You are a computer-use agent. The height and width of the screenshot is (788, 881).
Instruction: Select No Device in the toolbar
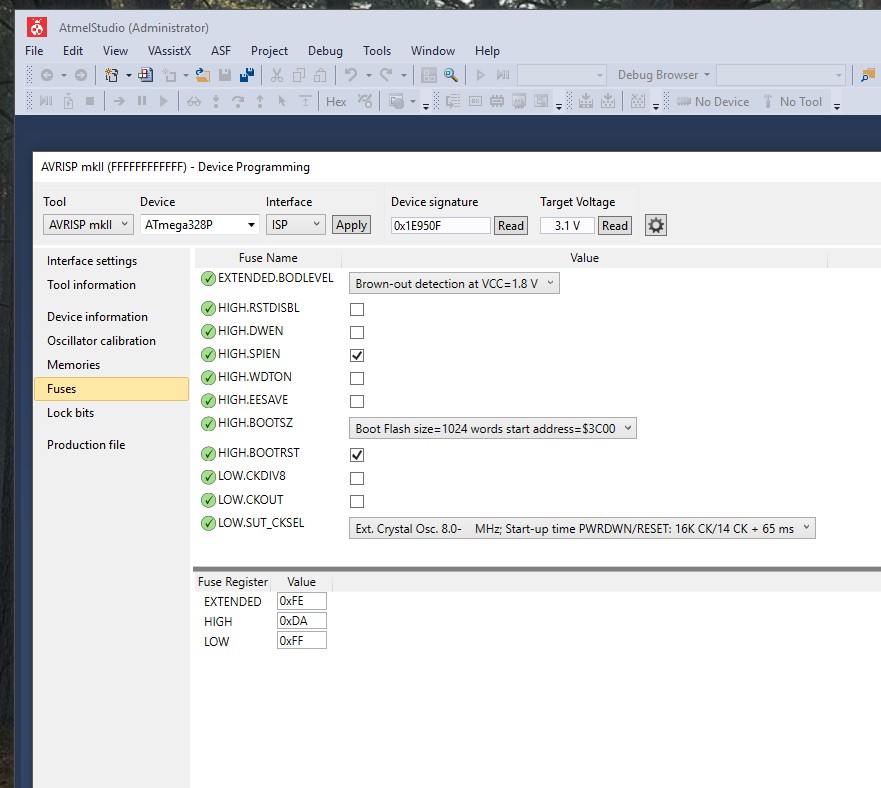coord(714,102)
